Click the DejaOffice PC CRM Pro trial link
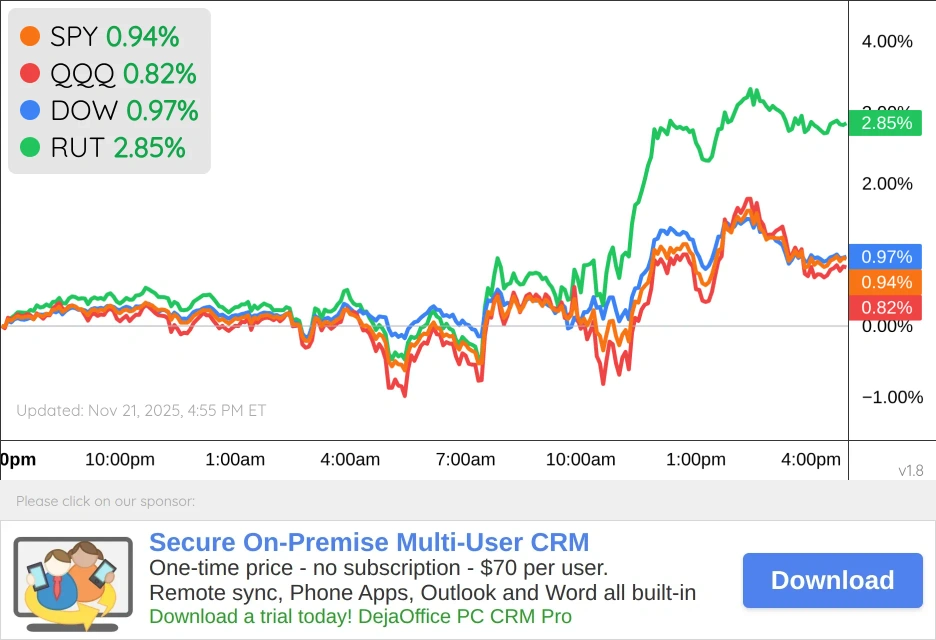This screenshot has width=936, height=640. coord(360,616)
